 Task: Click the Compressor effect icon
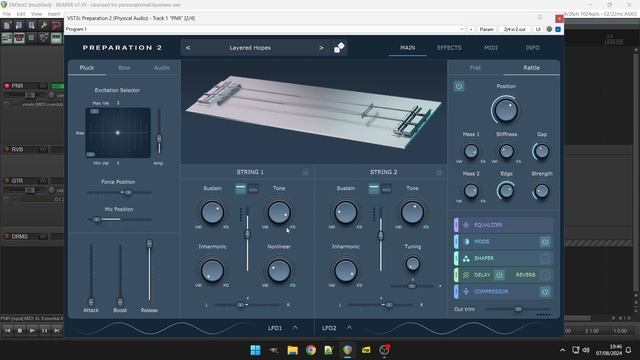pos(466,291)
